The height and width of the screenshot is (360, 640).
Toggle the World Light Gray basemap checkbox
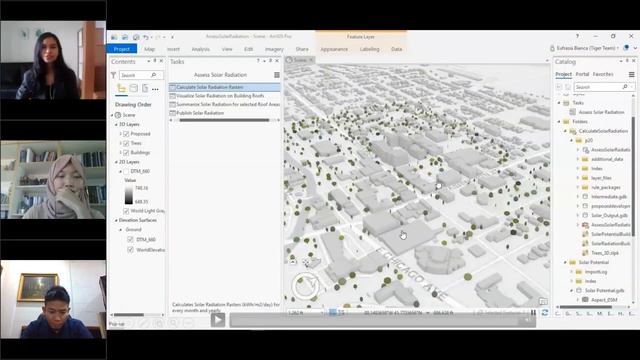pos(126,211)
